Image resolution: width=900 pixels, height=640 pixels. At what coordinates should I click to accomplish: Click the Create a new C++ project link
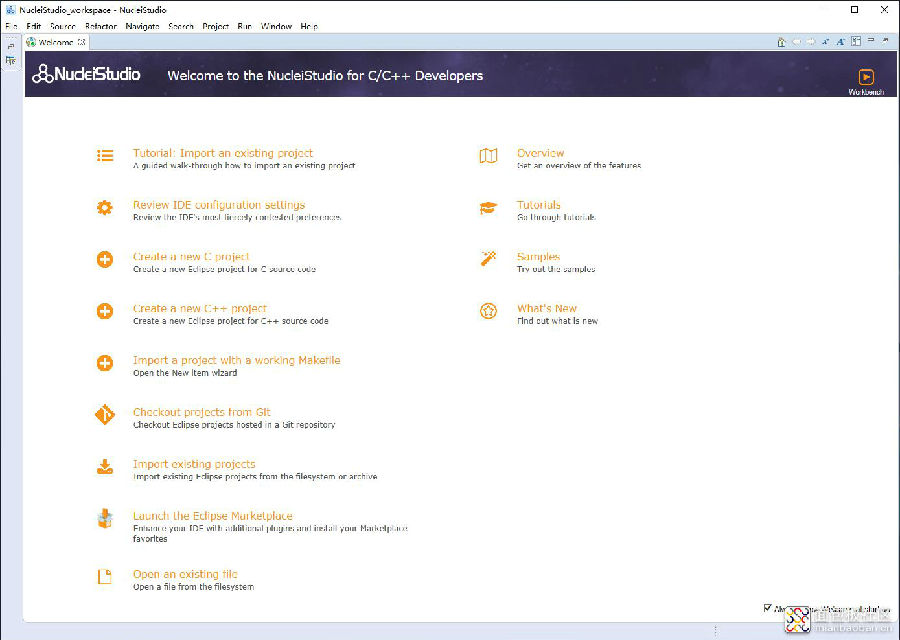tap(200, 308)
